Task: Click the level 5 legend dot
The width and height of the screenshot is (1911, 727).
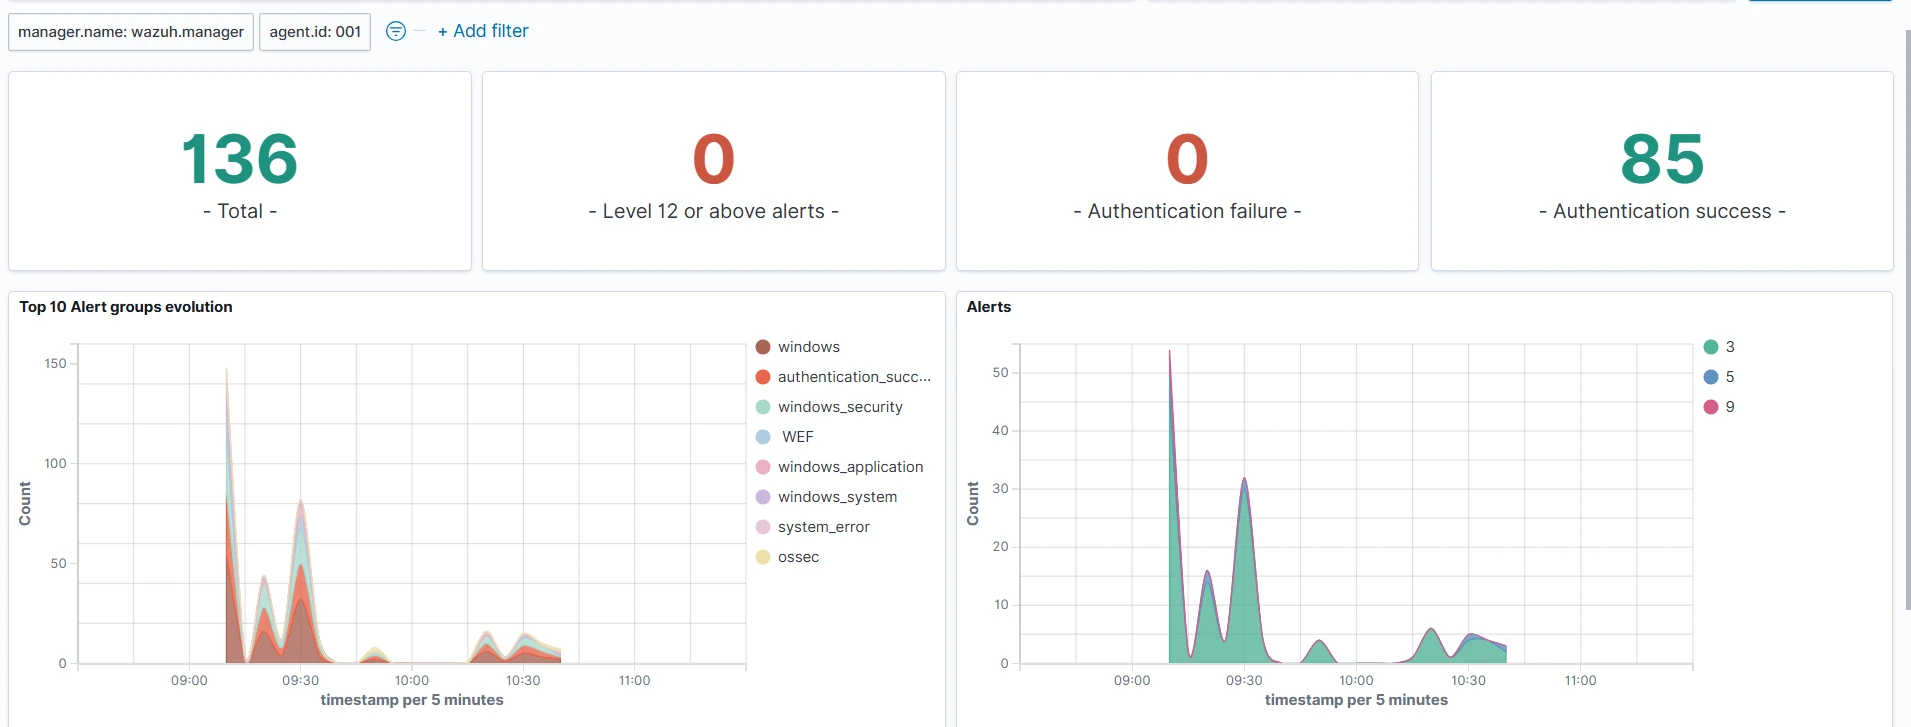Action: click(1711, 377)
